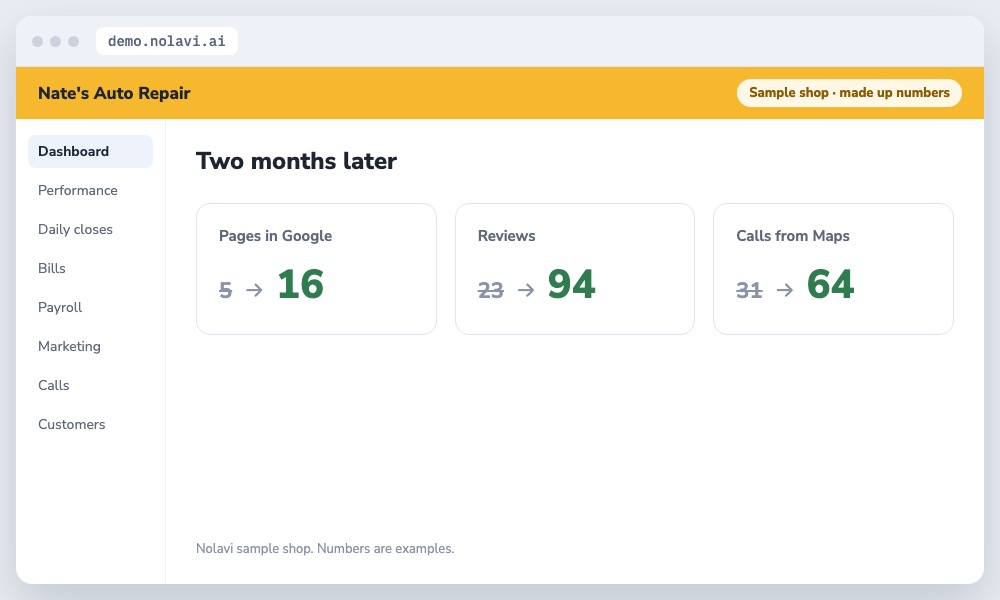The image size is (1000, 600).
Task: Select the Calls from Maps card label
Action: tap(793, 236)
